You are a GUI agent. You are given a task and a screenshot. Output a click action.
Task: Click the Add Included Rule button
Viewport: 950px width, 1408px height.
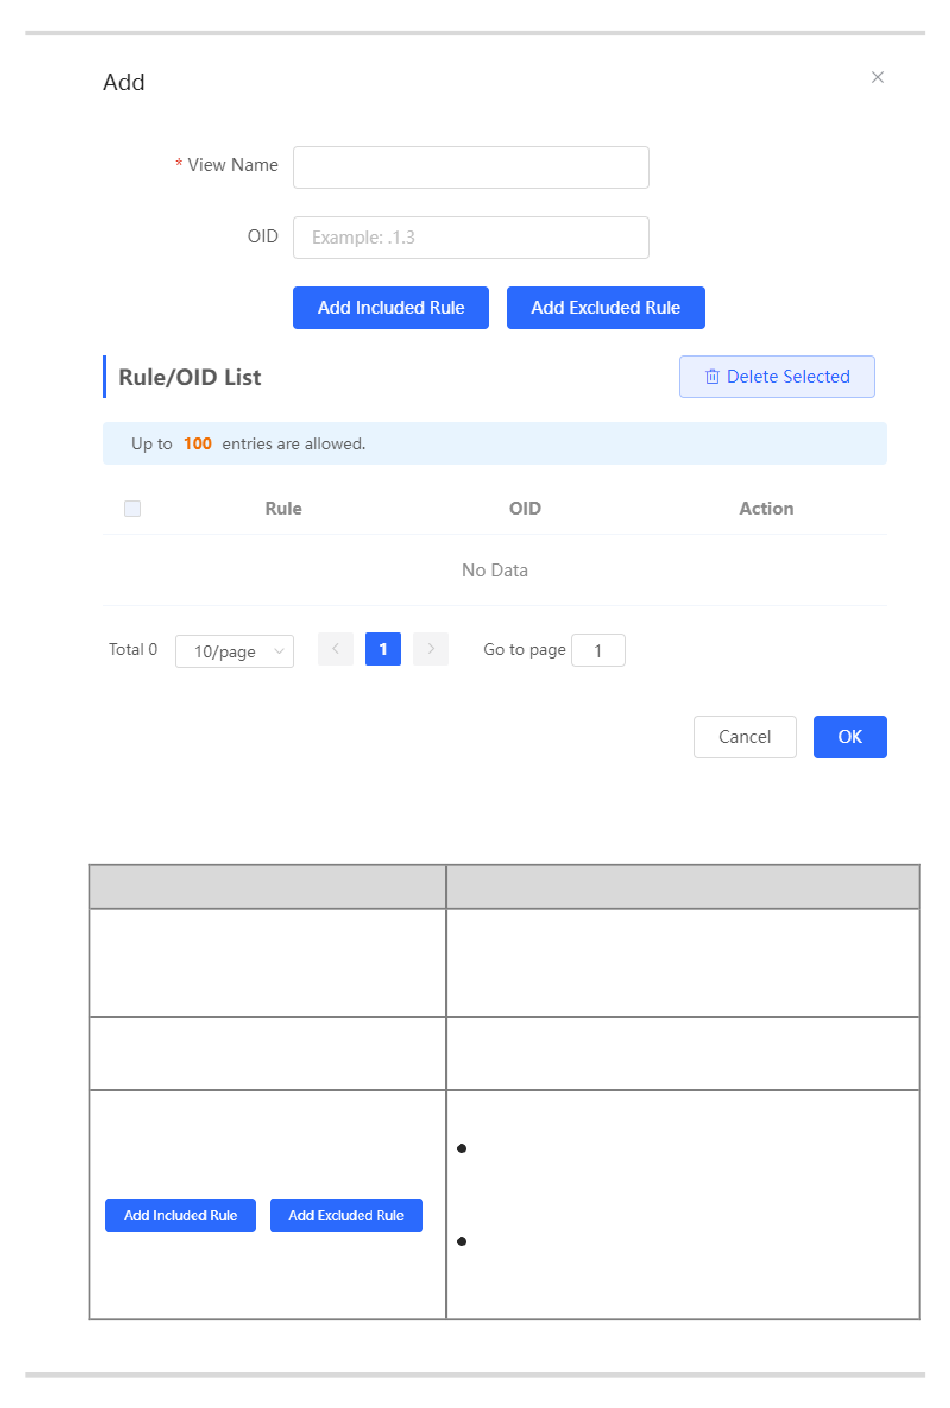390,308
